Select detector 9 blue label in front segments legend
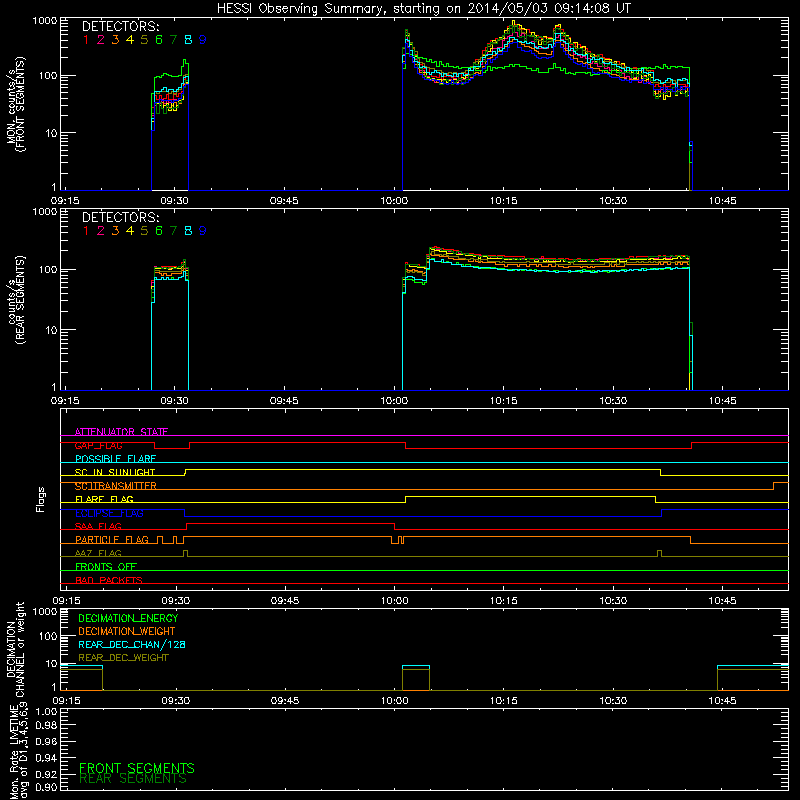Image resolution: width=800 pixels, height=800 pixels. 203,40
